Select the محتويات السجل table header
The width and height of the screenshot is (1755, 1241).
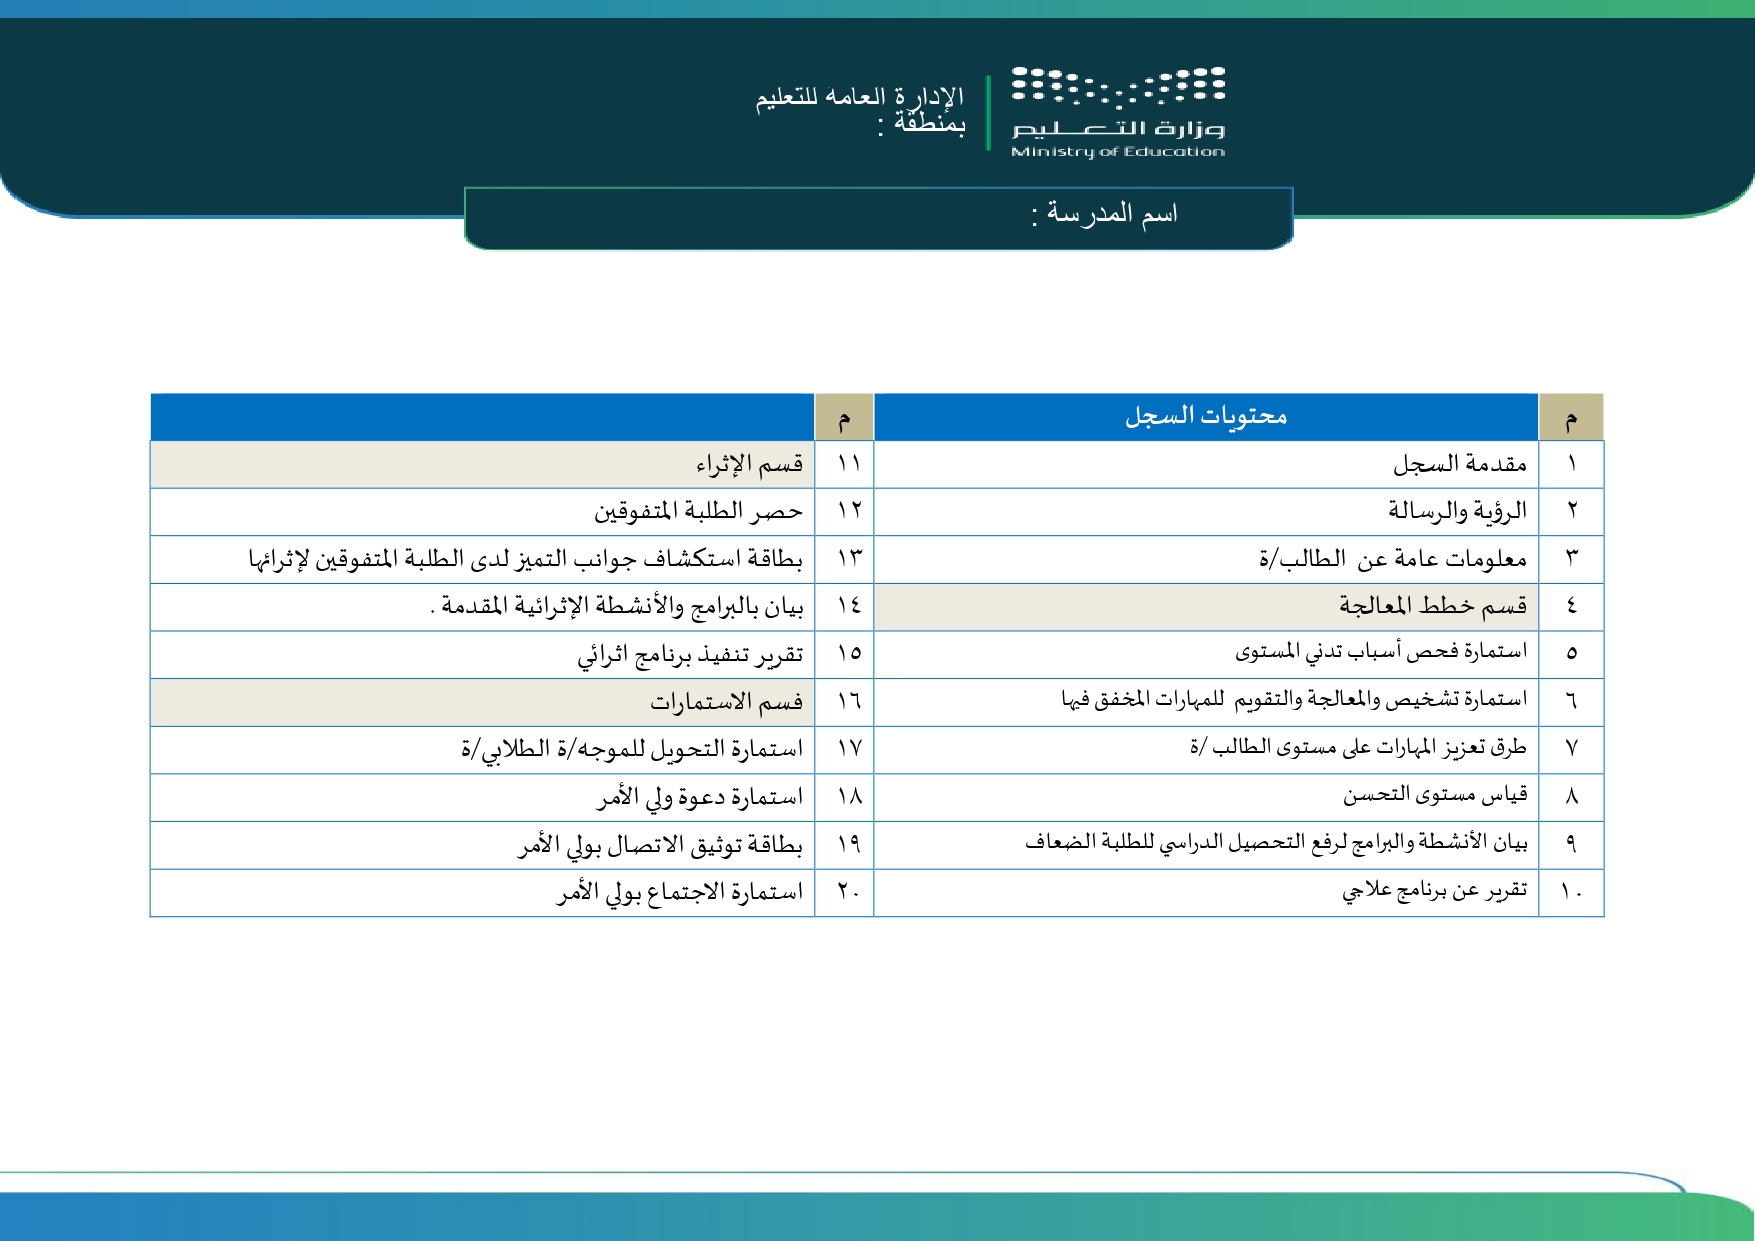tap(1206, 416)
